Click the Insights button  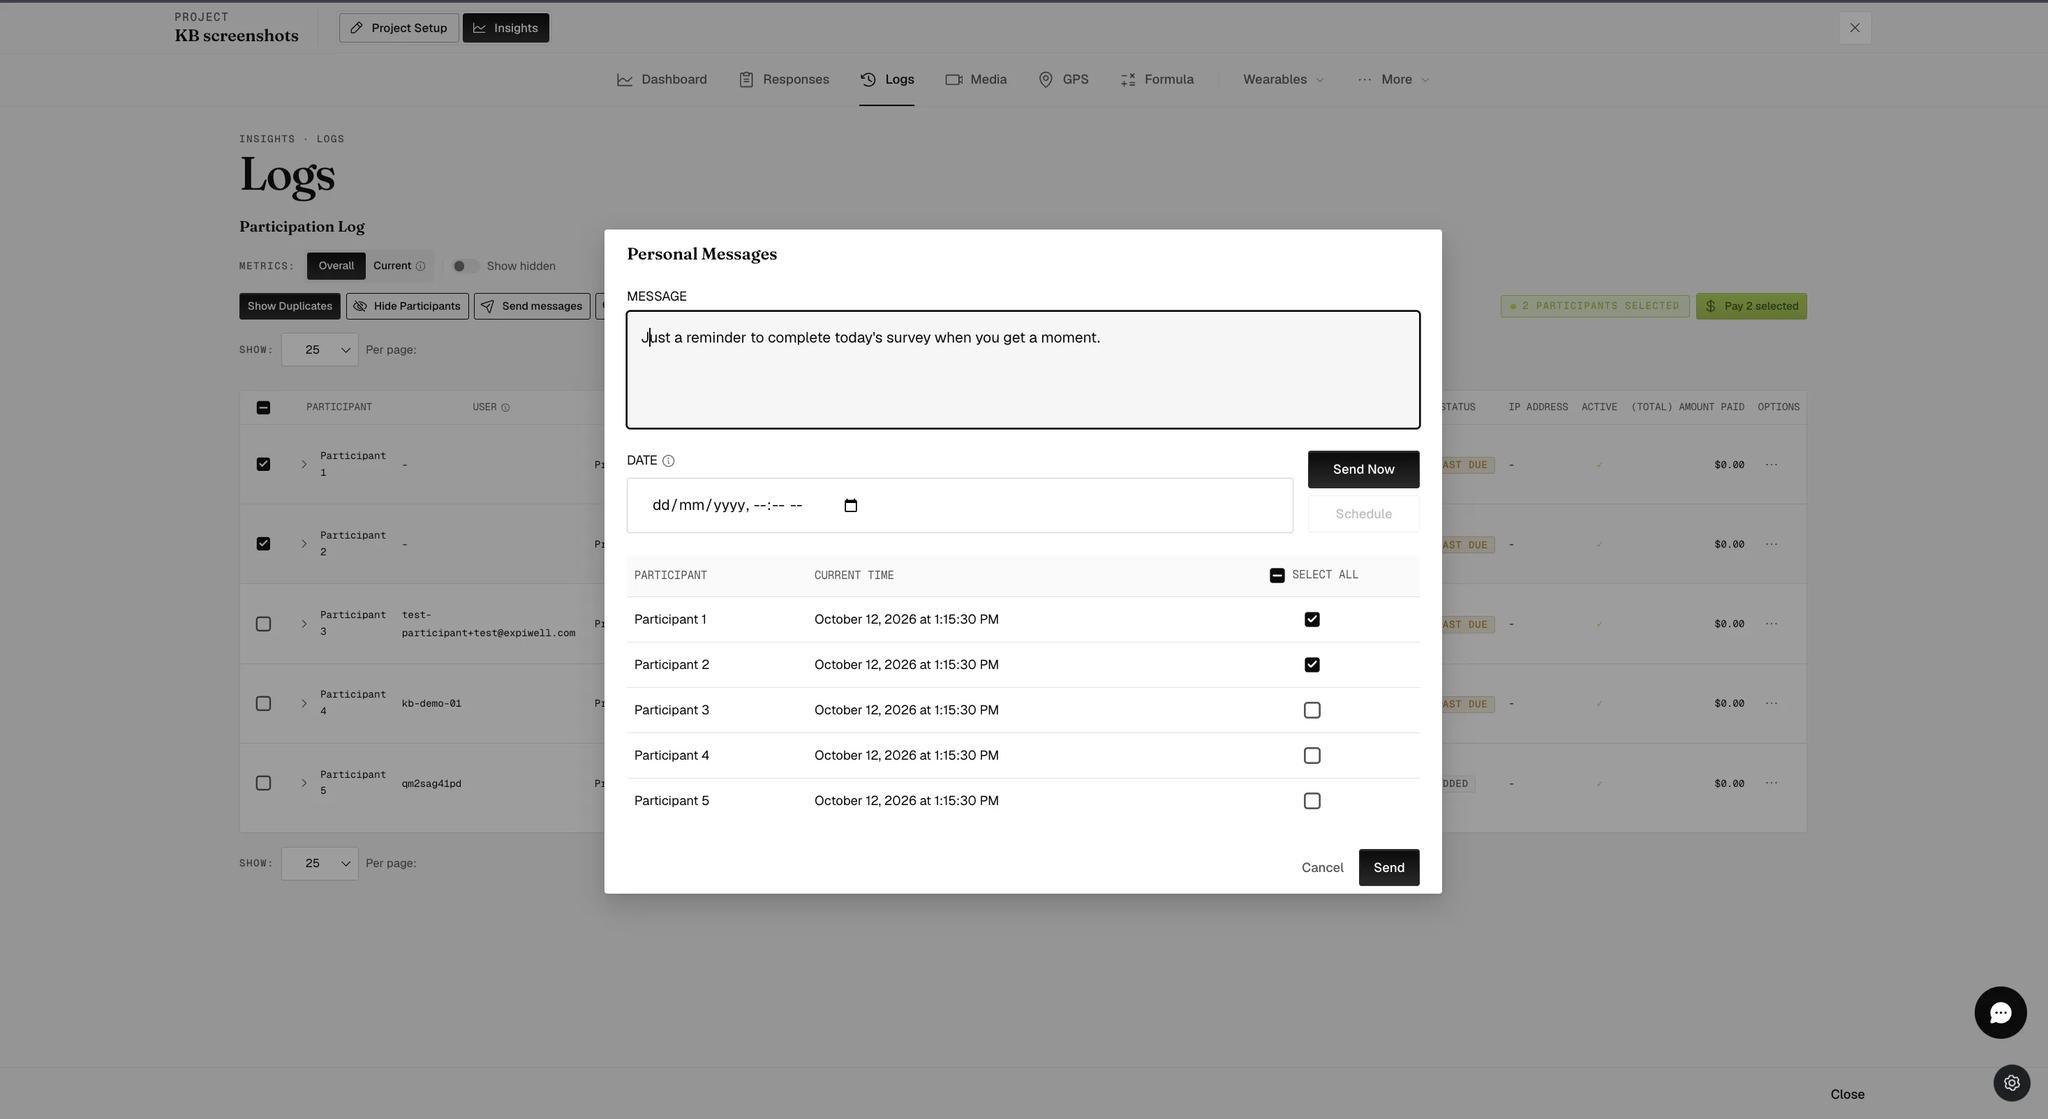pos(506,28)
